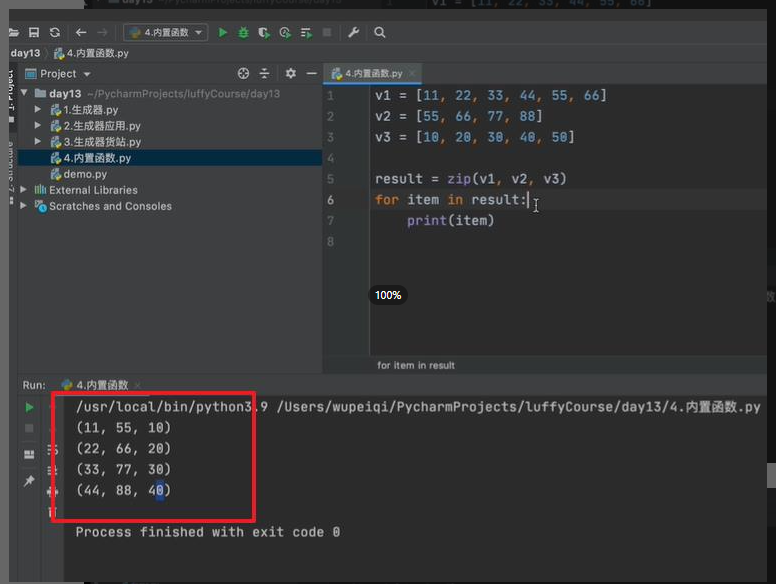Click output line (33, 77, 30)
The image size is (776, 584).
point(123,469)
